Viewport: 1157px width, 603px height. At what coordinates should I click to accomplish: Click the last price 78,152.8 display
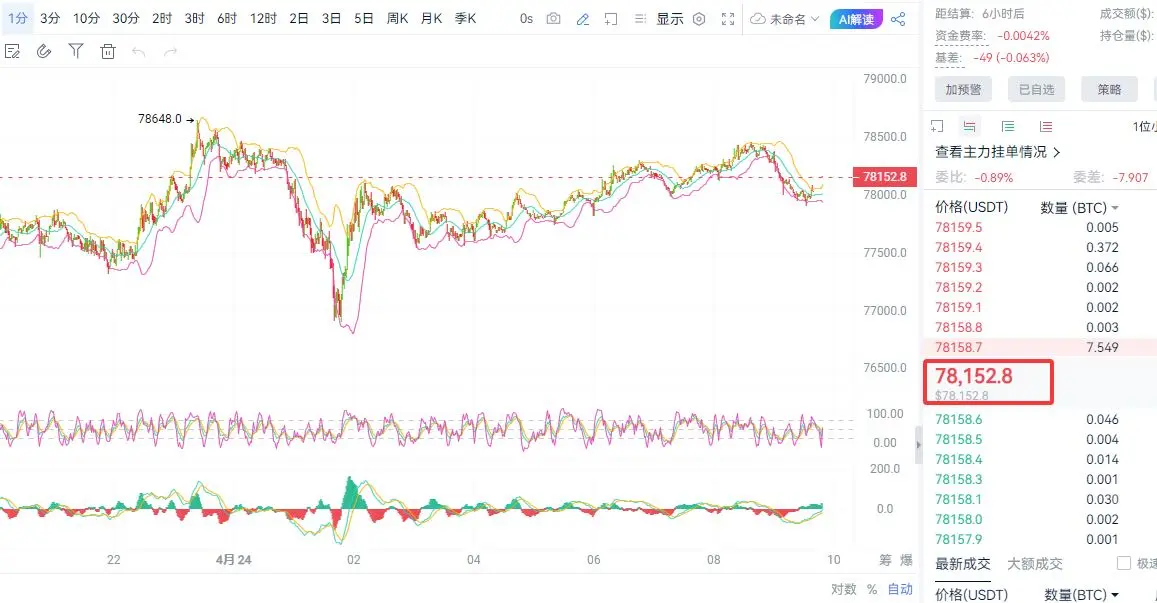point(974,376)
